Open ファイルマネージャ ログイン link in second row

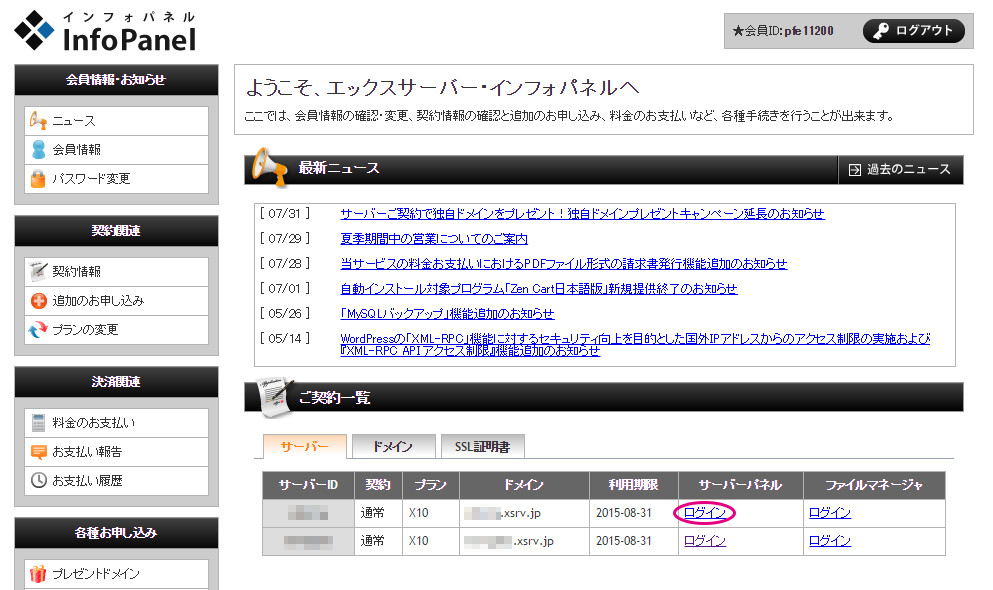click(x=830, y=541)
